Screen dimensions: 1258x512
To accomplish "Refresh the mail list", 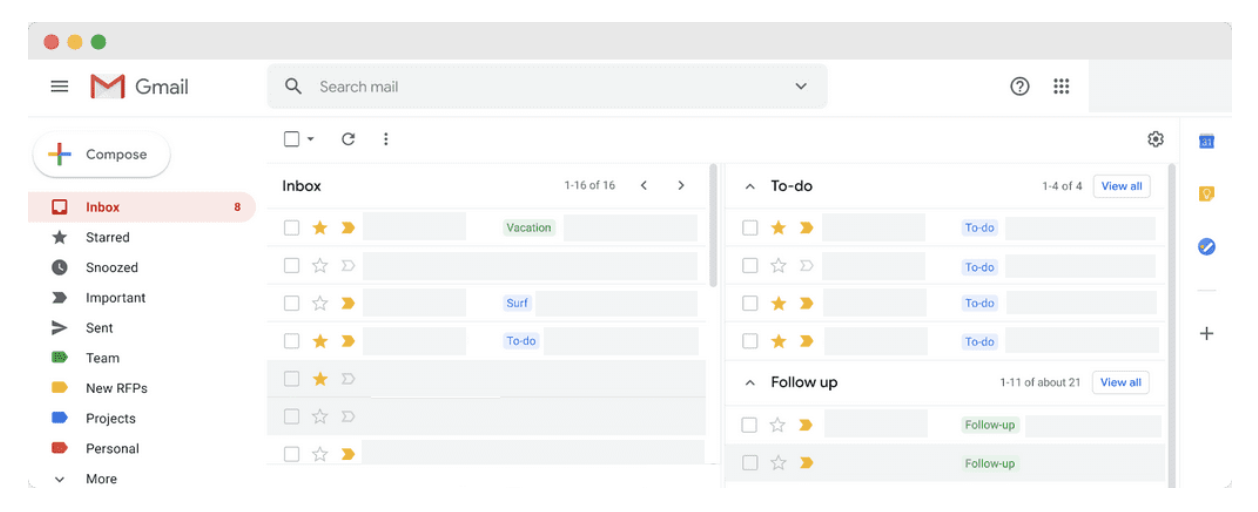I will pyautogui.click(x=348, y=139).
